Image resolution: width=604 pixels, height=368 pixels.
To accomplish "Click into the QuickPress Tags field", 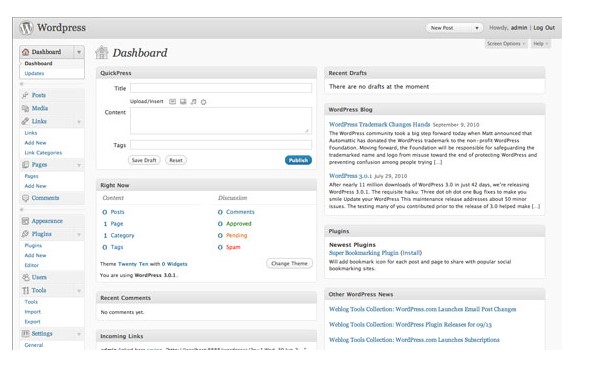I will click(221, 145).
